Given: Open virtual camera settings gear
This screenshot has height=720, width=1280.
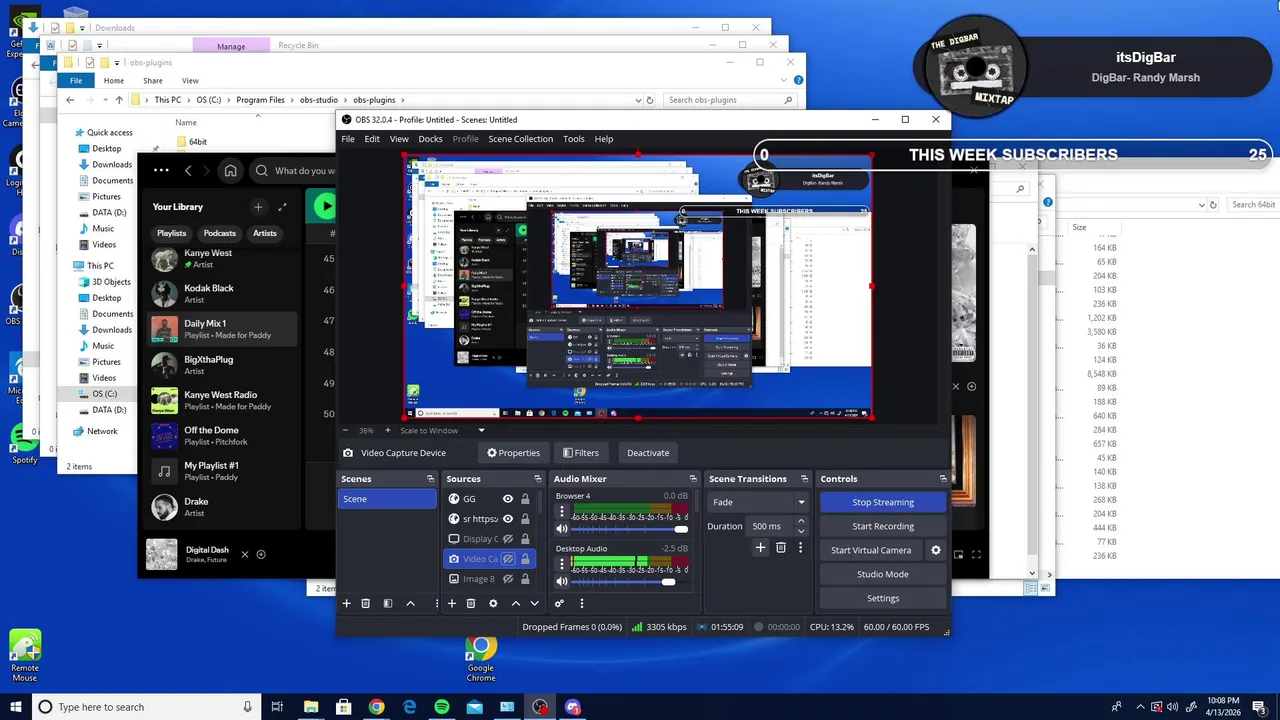Looking at the screenshot, I should coord(936,550).
